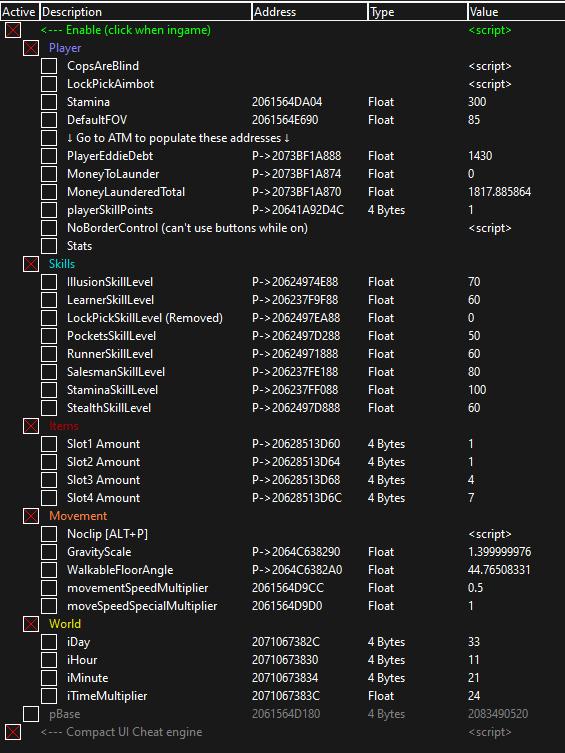Select the Items group label

63,426
